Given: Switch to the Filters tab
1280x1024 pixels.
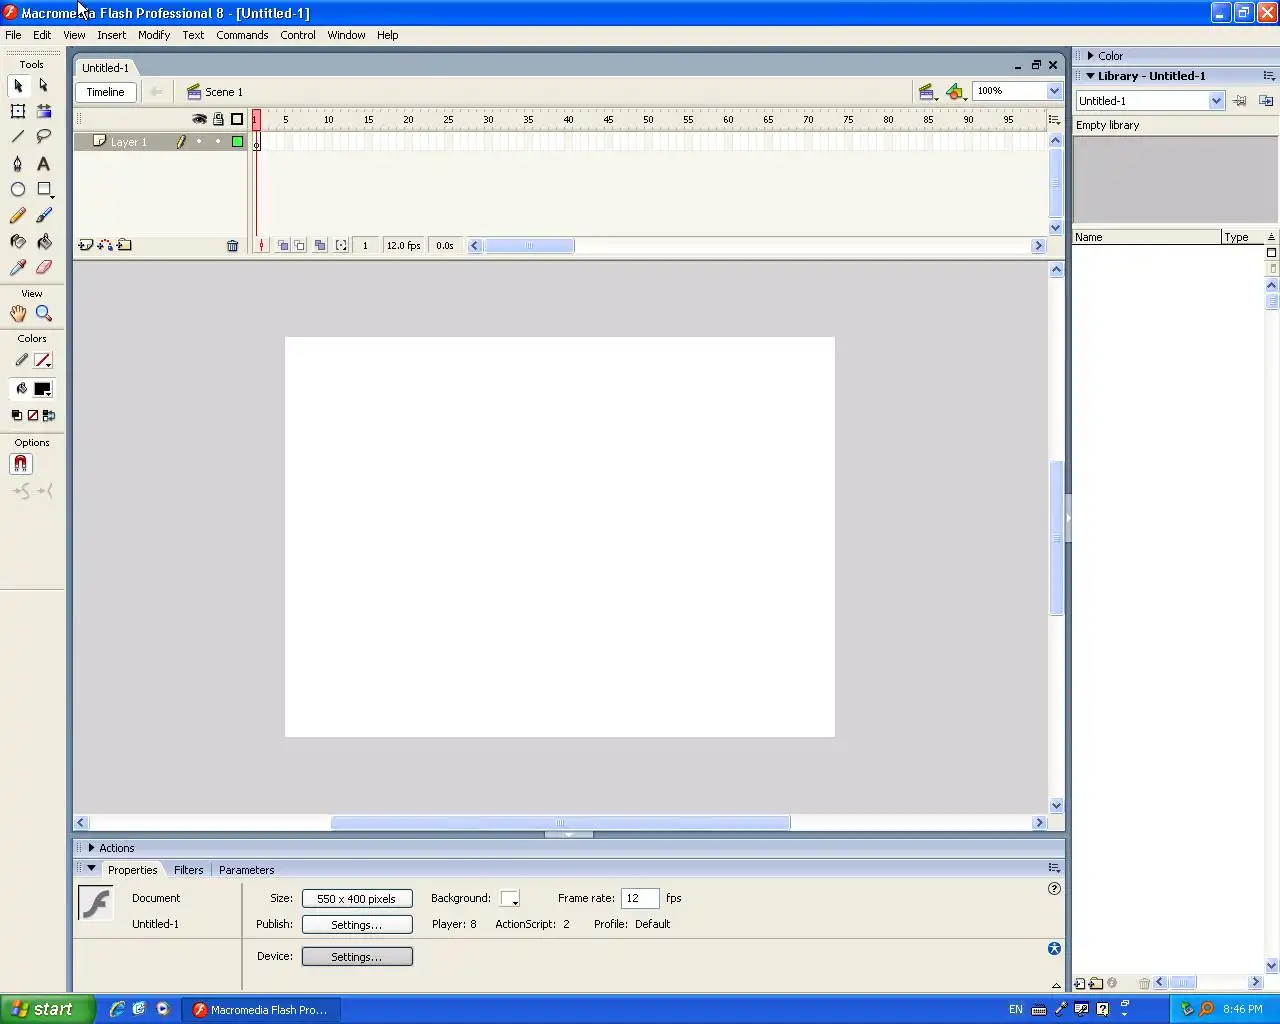Looking at the screenshot, I should pos(188,870).
